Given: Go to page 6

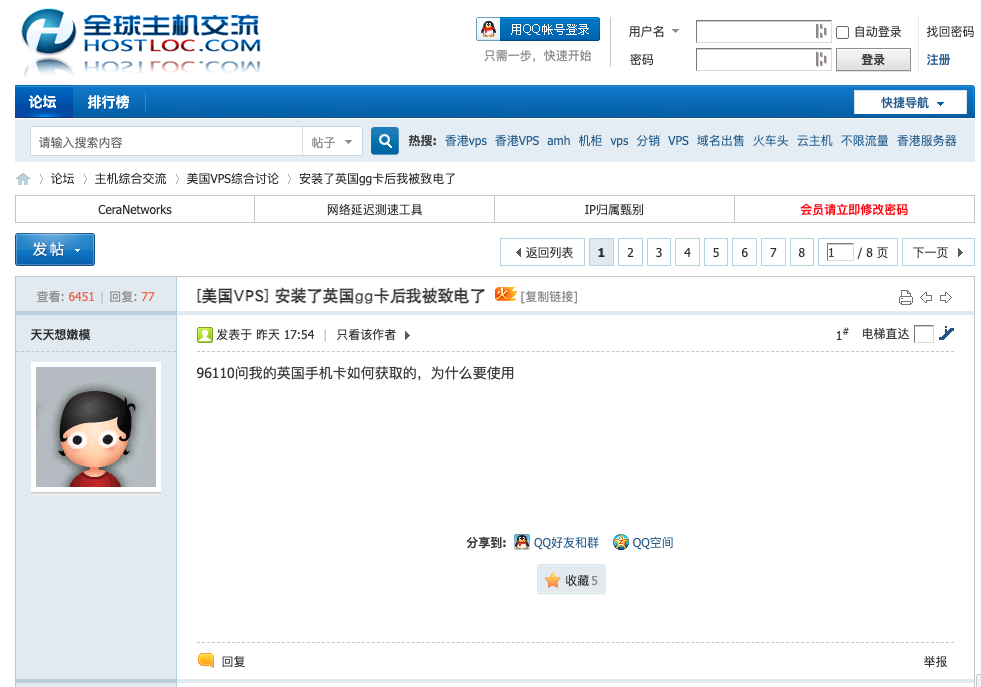Looking at the screenshot, I should [x=745, y=252].
